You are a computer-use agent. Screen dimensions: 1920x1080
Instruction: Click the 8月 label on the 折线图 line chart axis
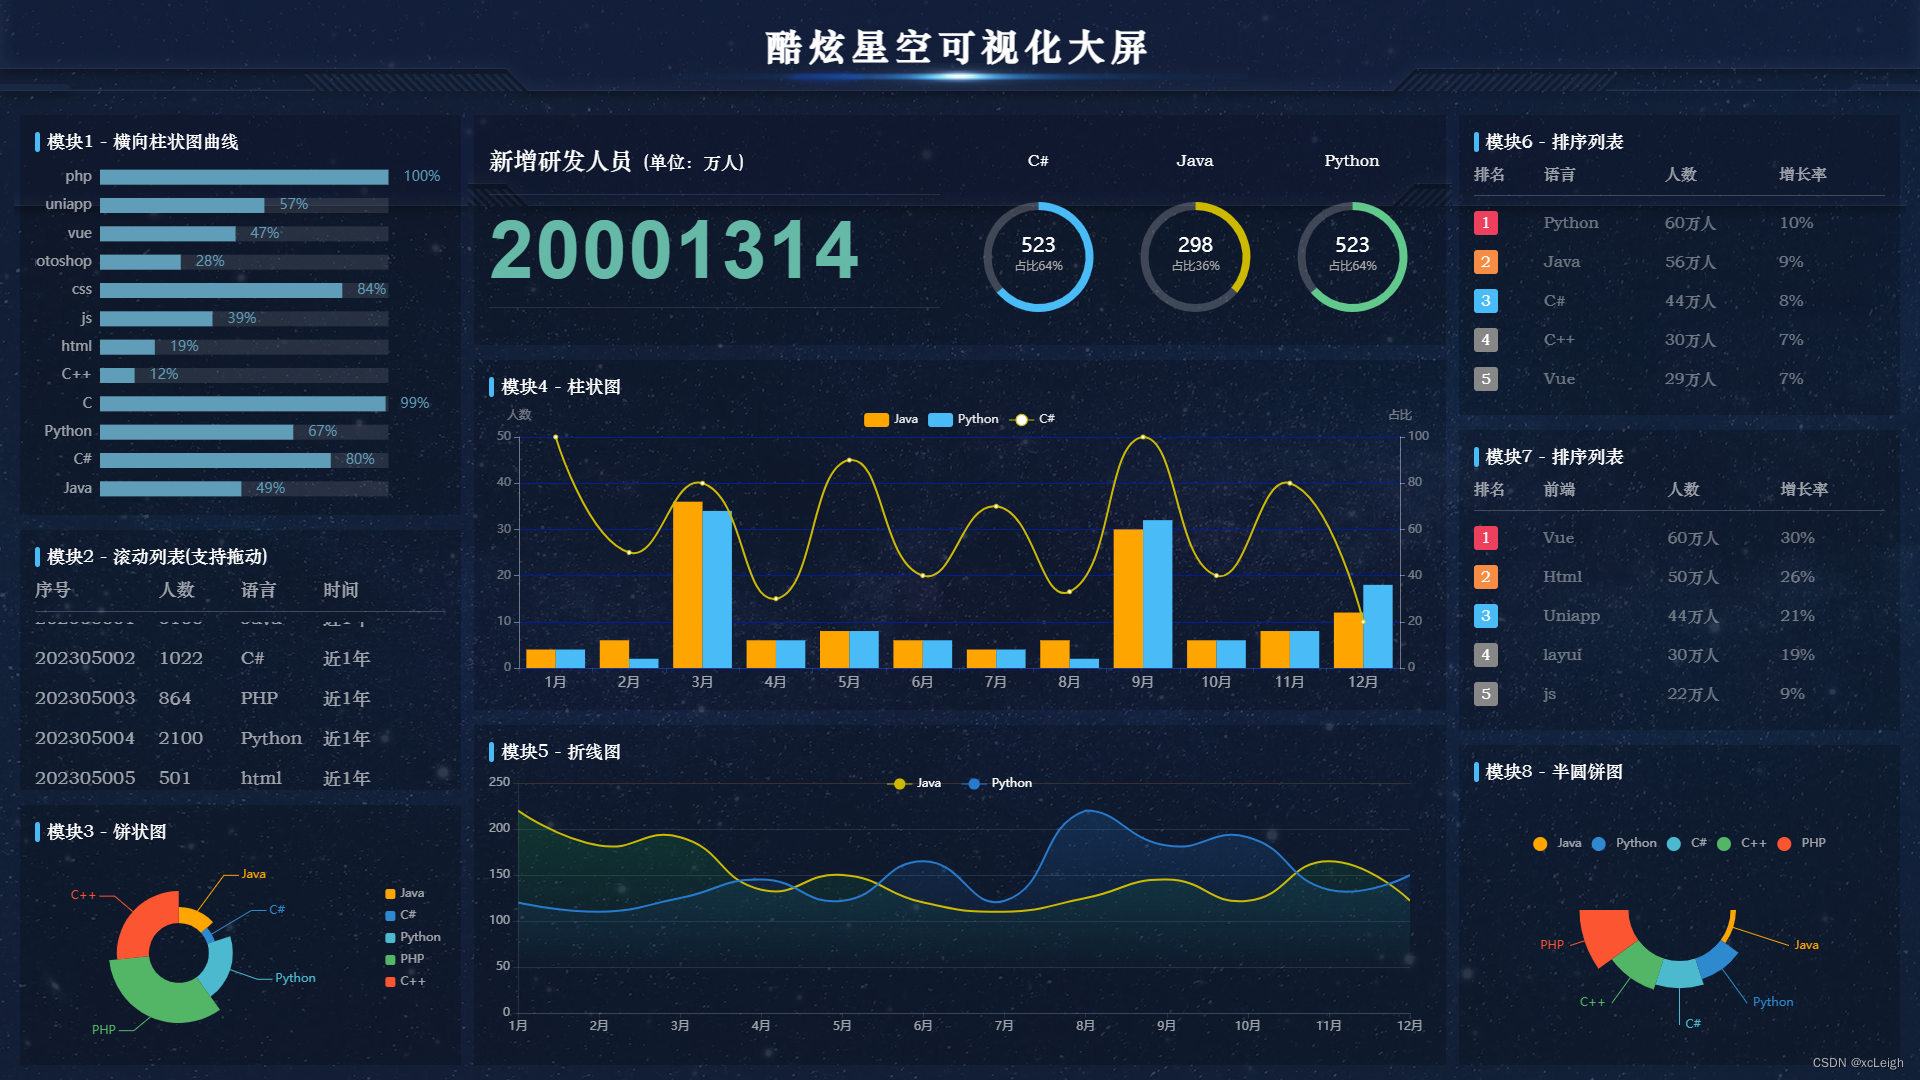pyautogui.click(x=1085, y=1026)
